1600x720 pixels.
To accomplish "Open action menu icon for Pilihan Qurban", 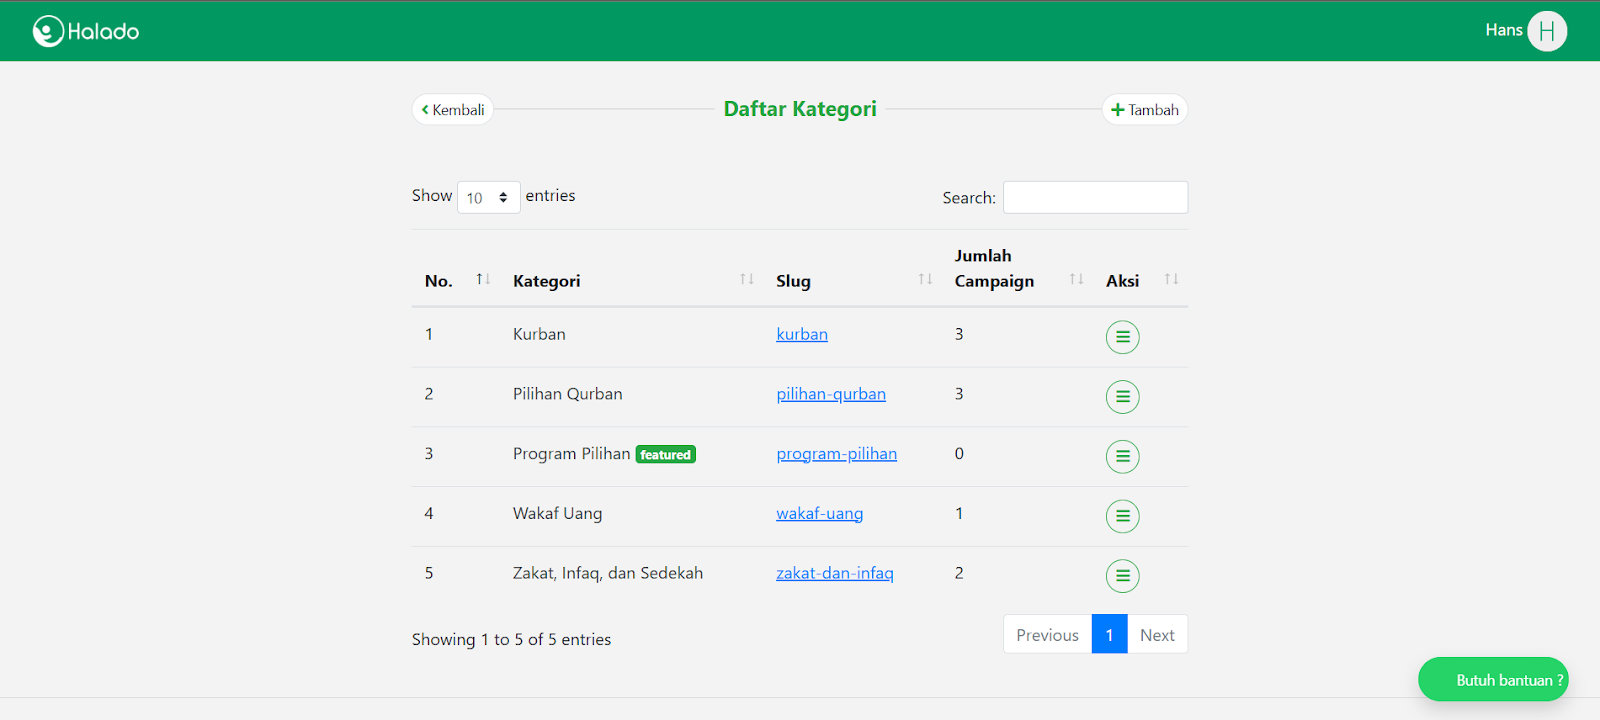I will (1122, 397).
